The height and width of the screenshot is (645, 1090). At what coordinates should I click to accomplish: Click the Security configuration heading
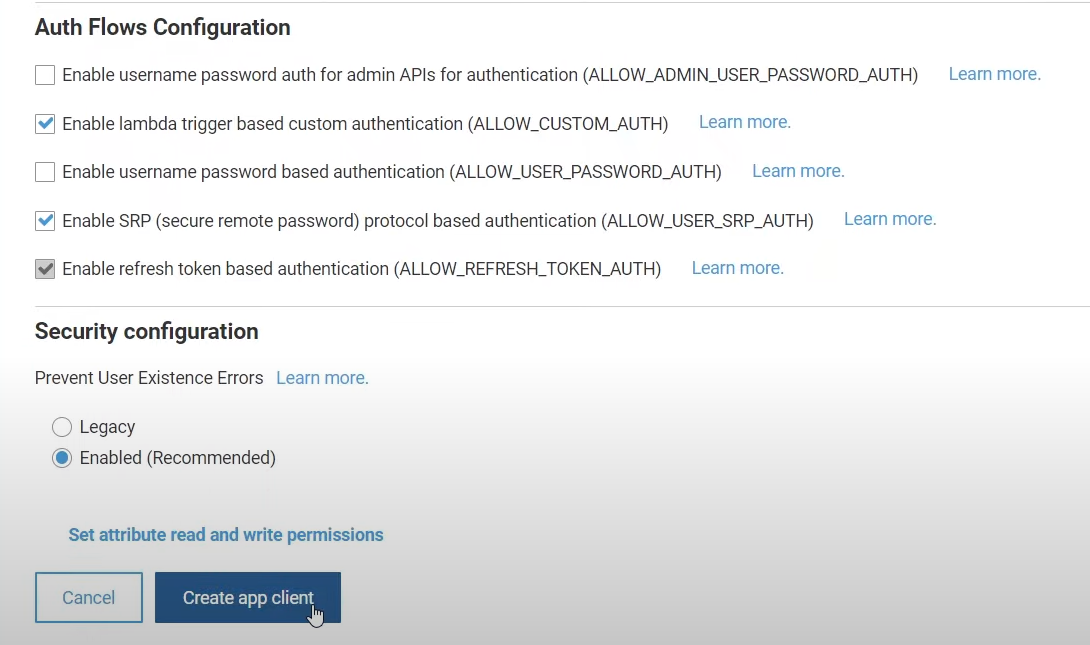[x=147, y=332]
